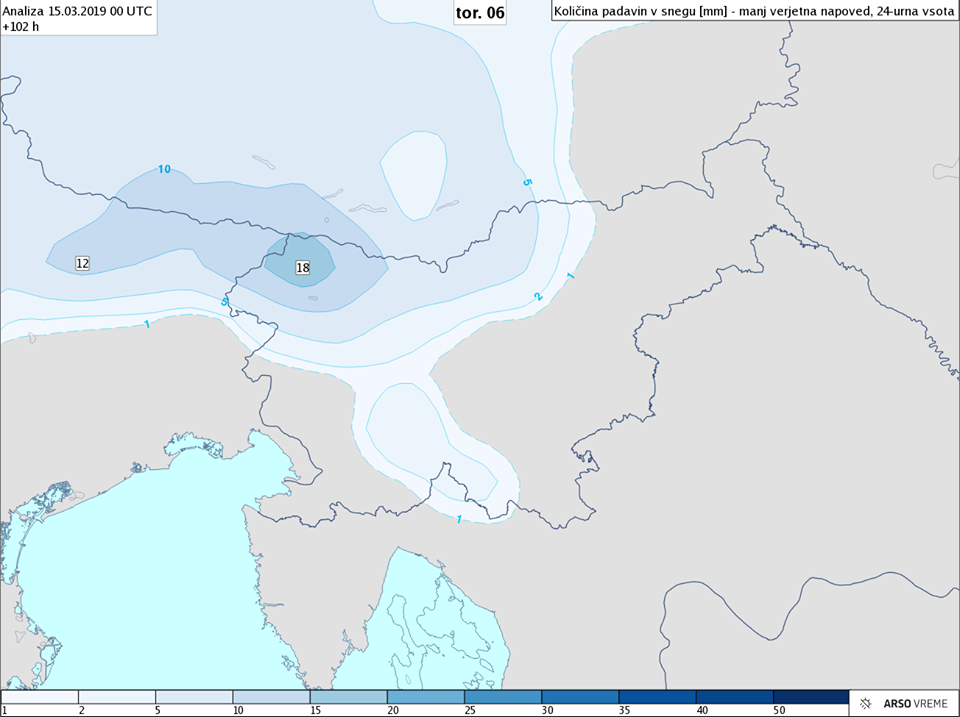The width and height of the screenshot is (960, 717).
Task: Select the 1–2 mm legend color swatch
Action: pyautogui.click(x=40, y=696)
